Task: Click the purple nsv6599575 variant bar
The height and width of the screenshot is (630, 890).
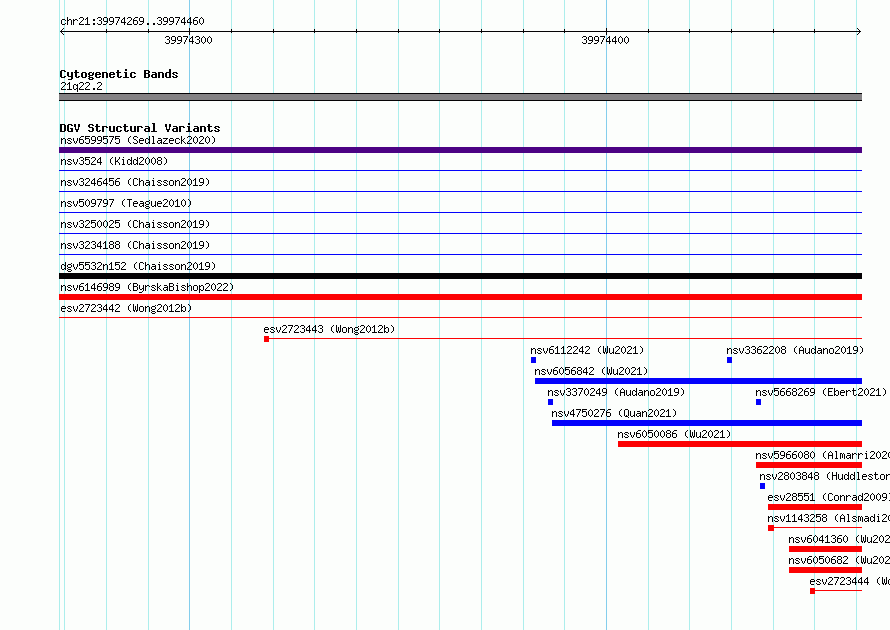Action: [460, 150]
